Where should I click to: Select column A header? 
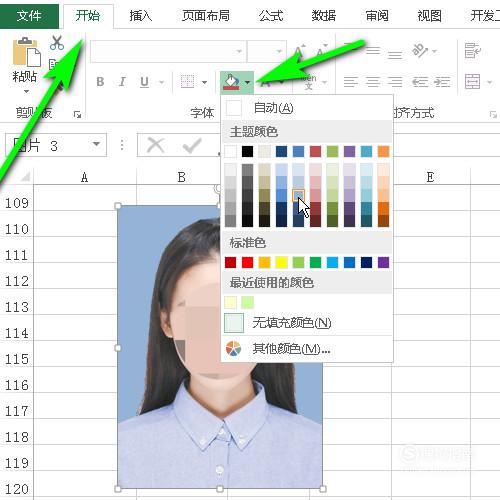pyautogui.click(x=85, y=177)
